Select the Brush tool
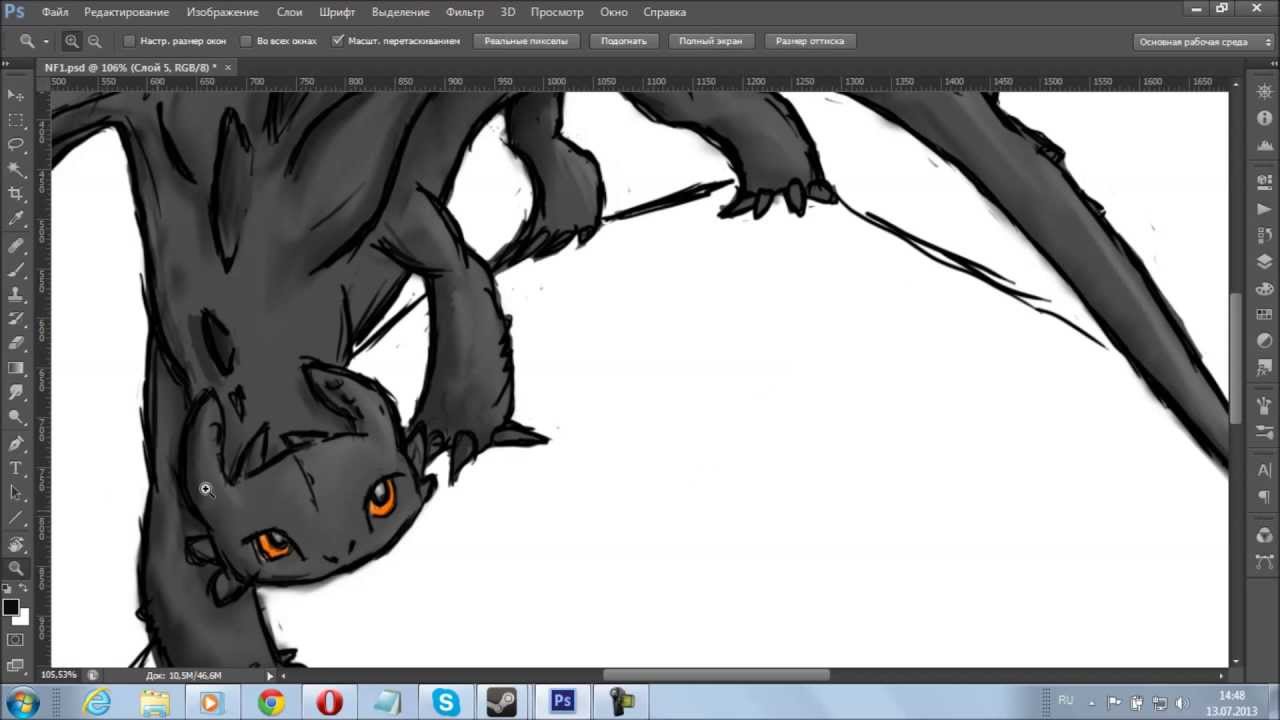This screenshot has width=1280, height=720. point(16,270)
